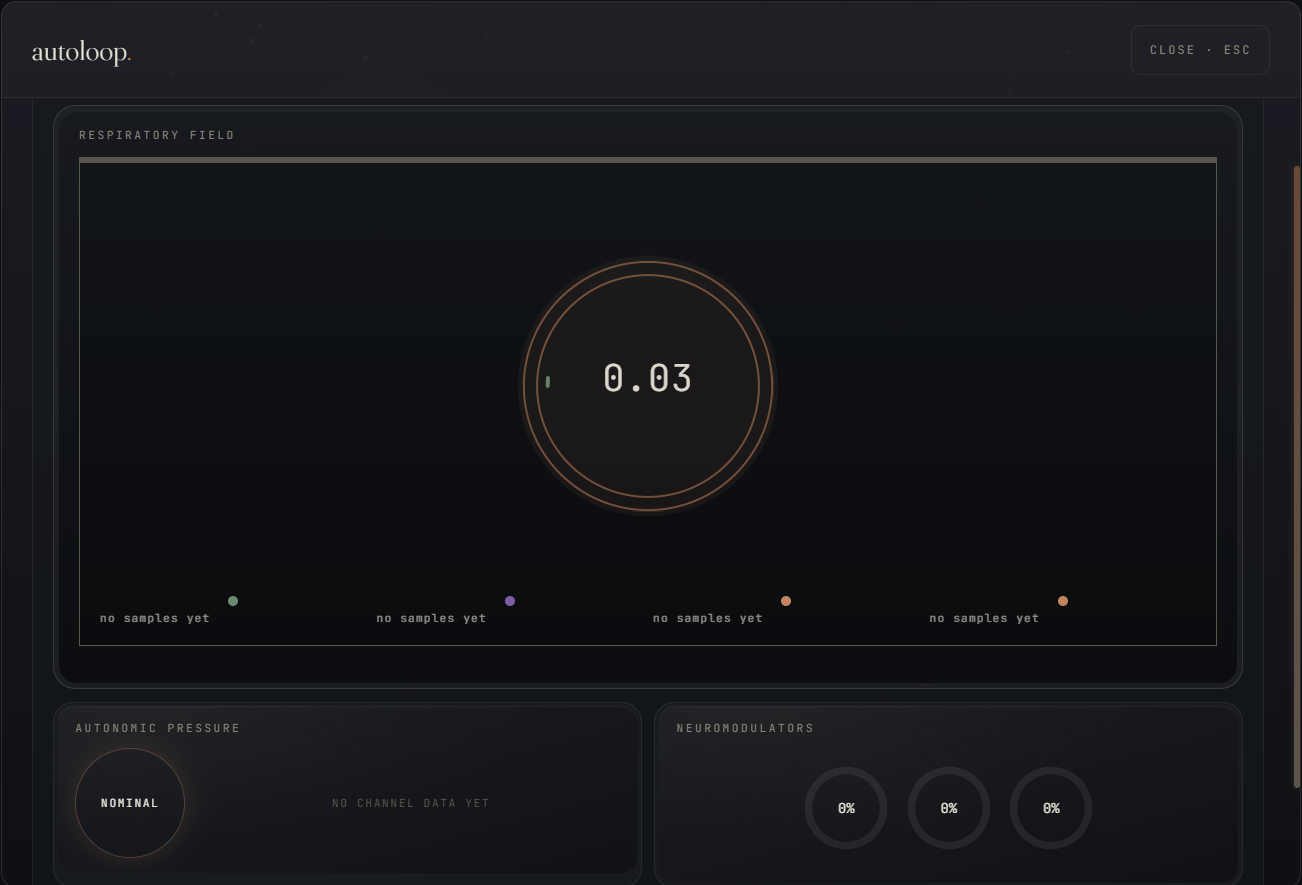Click "no samples yet" beside the green dot
Image resolution: width=1302 pixels, height=885 pixels.
click(155, 618)
